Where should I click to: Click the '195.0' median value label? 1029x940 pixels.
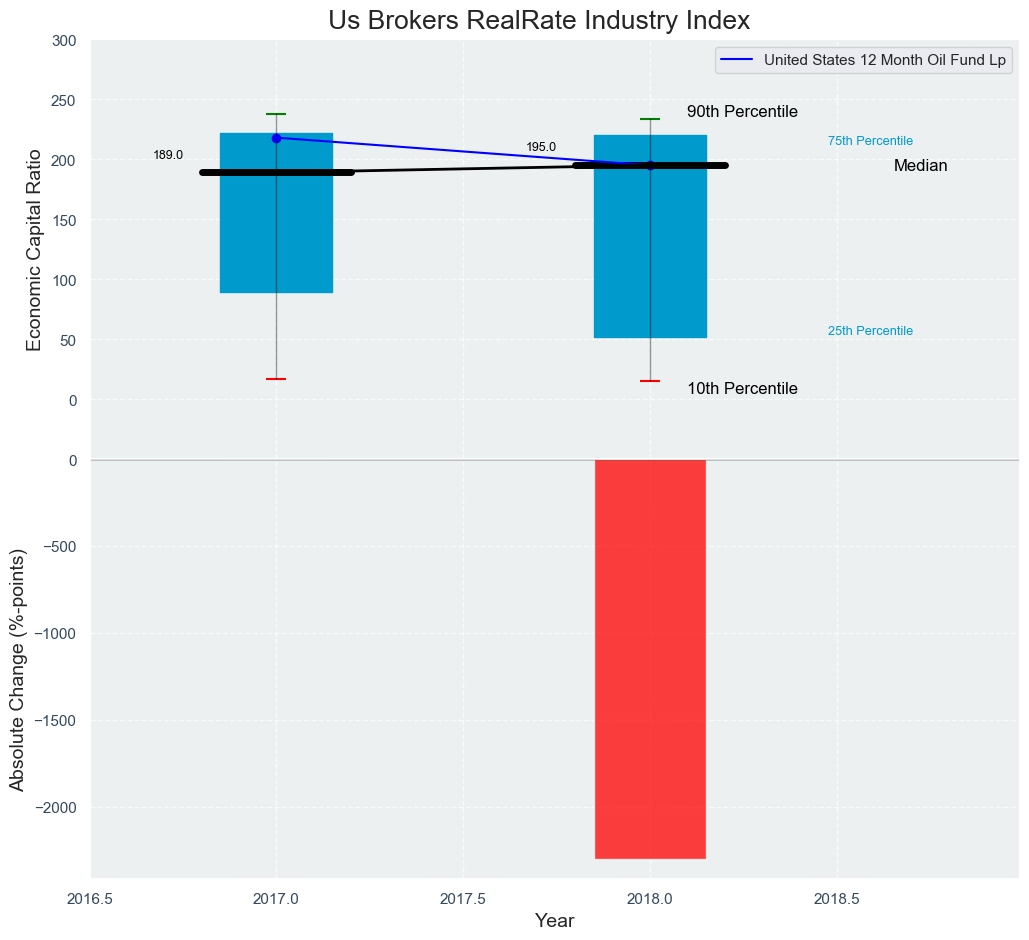(x=541, y=147)
